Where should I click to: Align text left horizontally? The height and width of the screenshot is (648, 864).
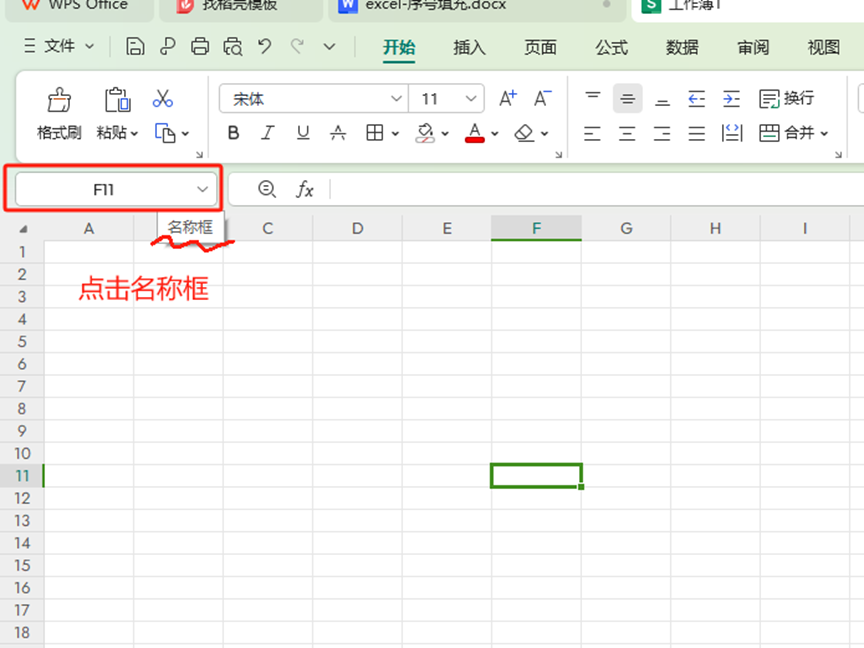click(x=592, y=133)
